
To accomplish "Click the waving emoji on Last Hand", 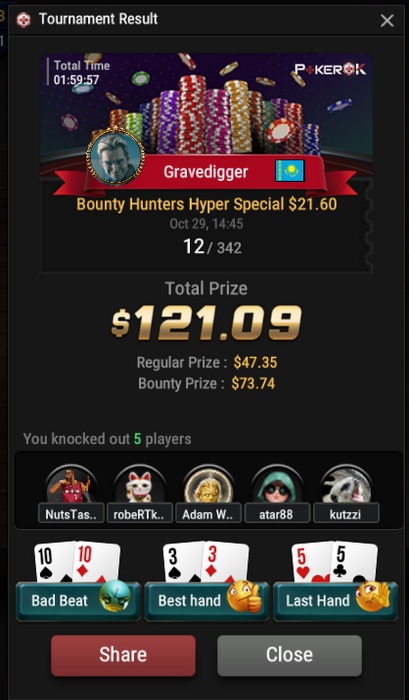I will pos(373,596).
